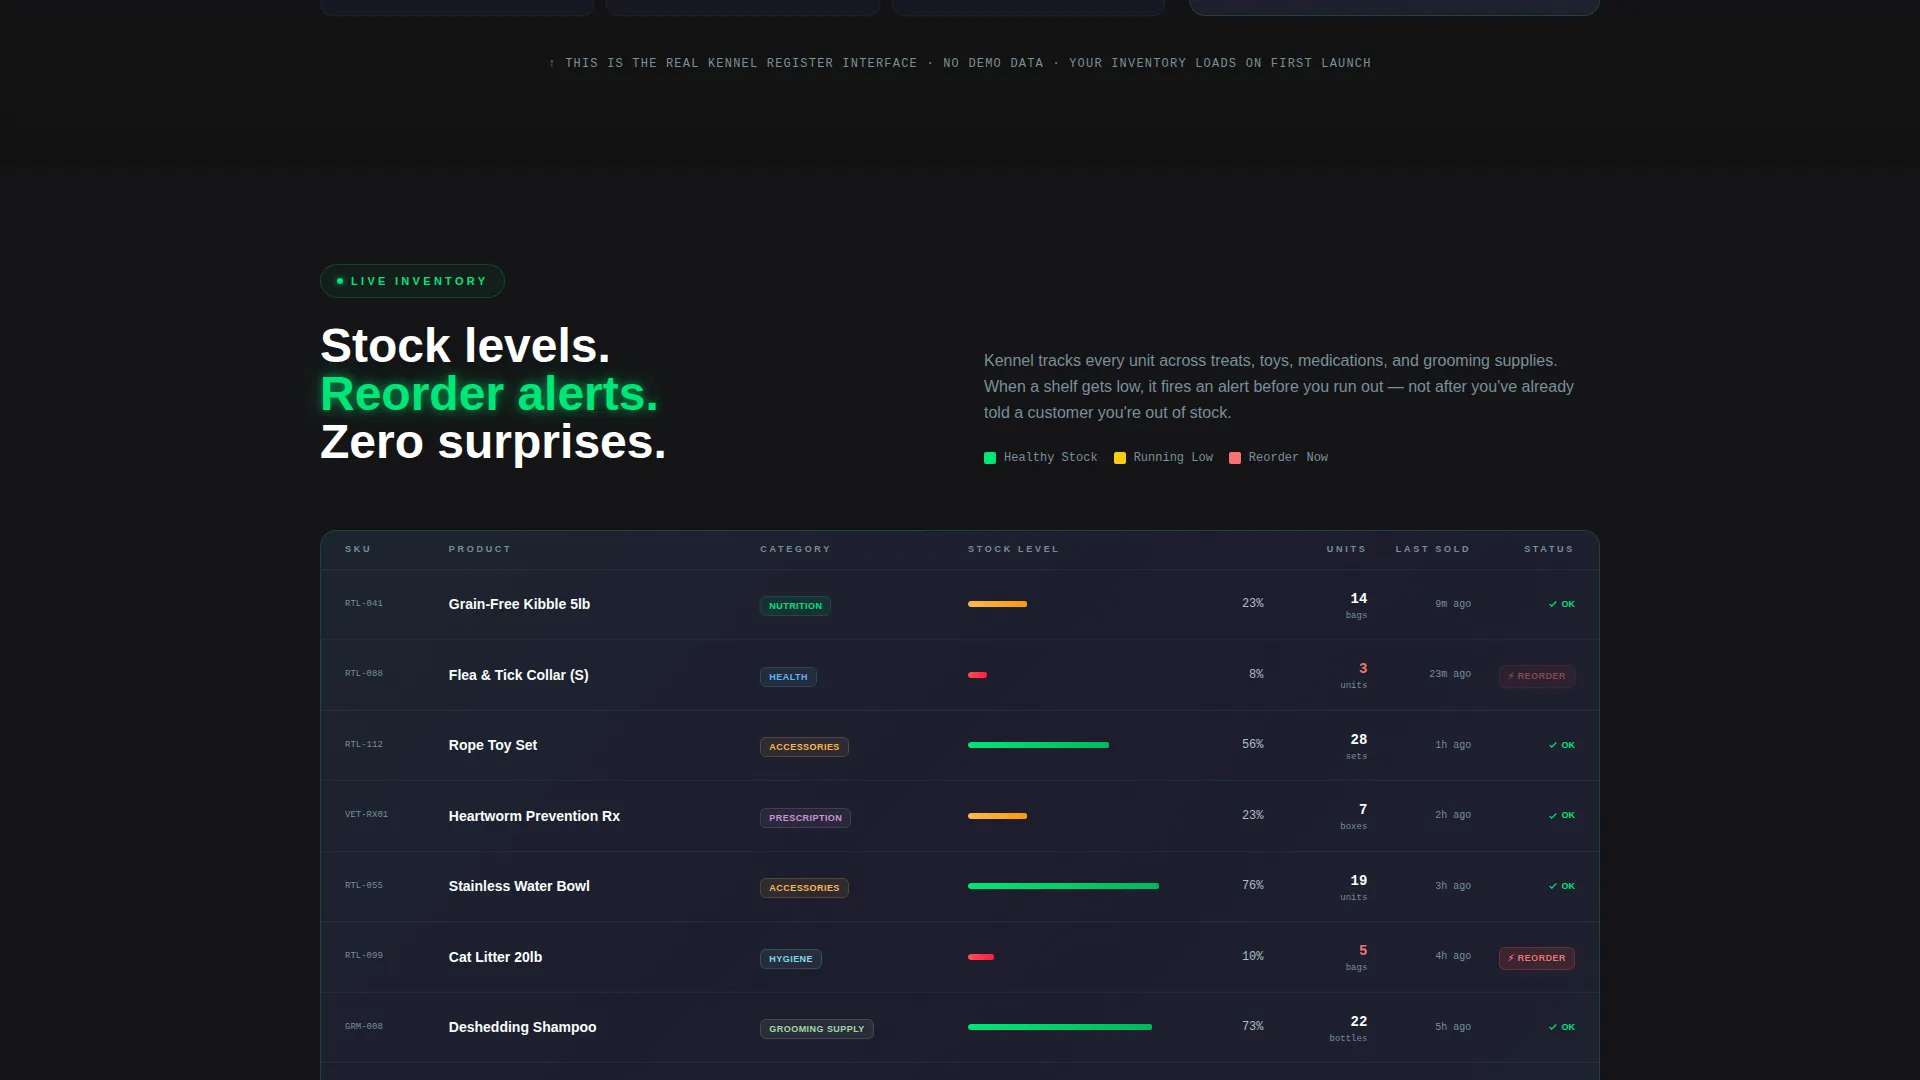Click the 10% stock percentage value
This screenshot has width=1920, height=1080.
coord(1253,957)
